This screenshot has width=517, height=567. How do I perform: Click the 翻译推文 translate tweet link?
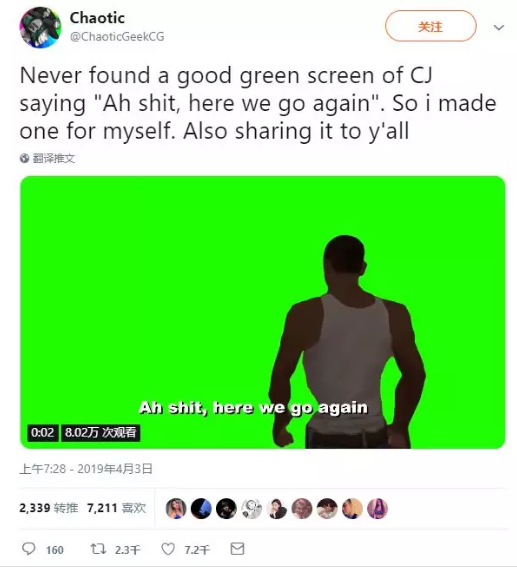[54, 158]
